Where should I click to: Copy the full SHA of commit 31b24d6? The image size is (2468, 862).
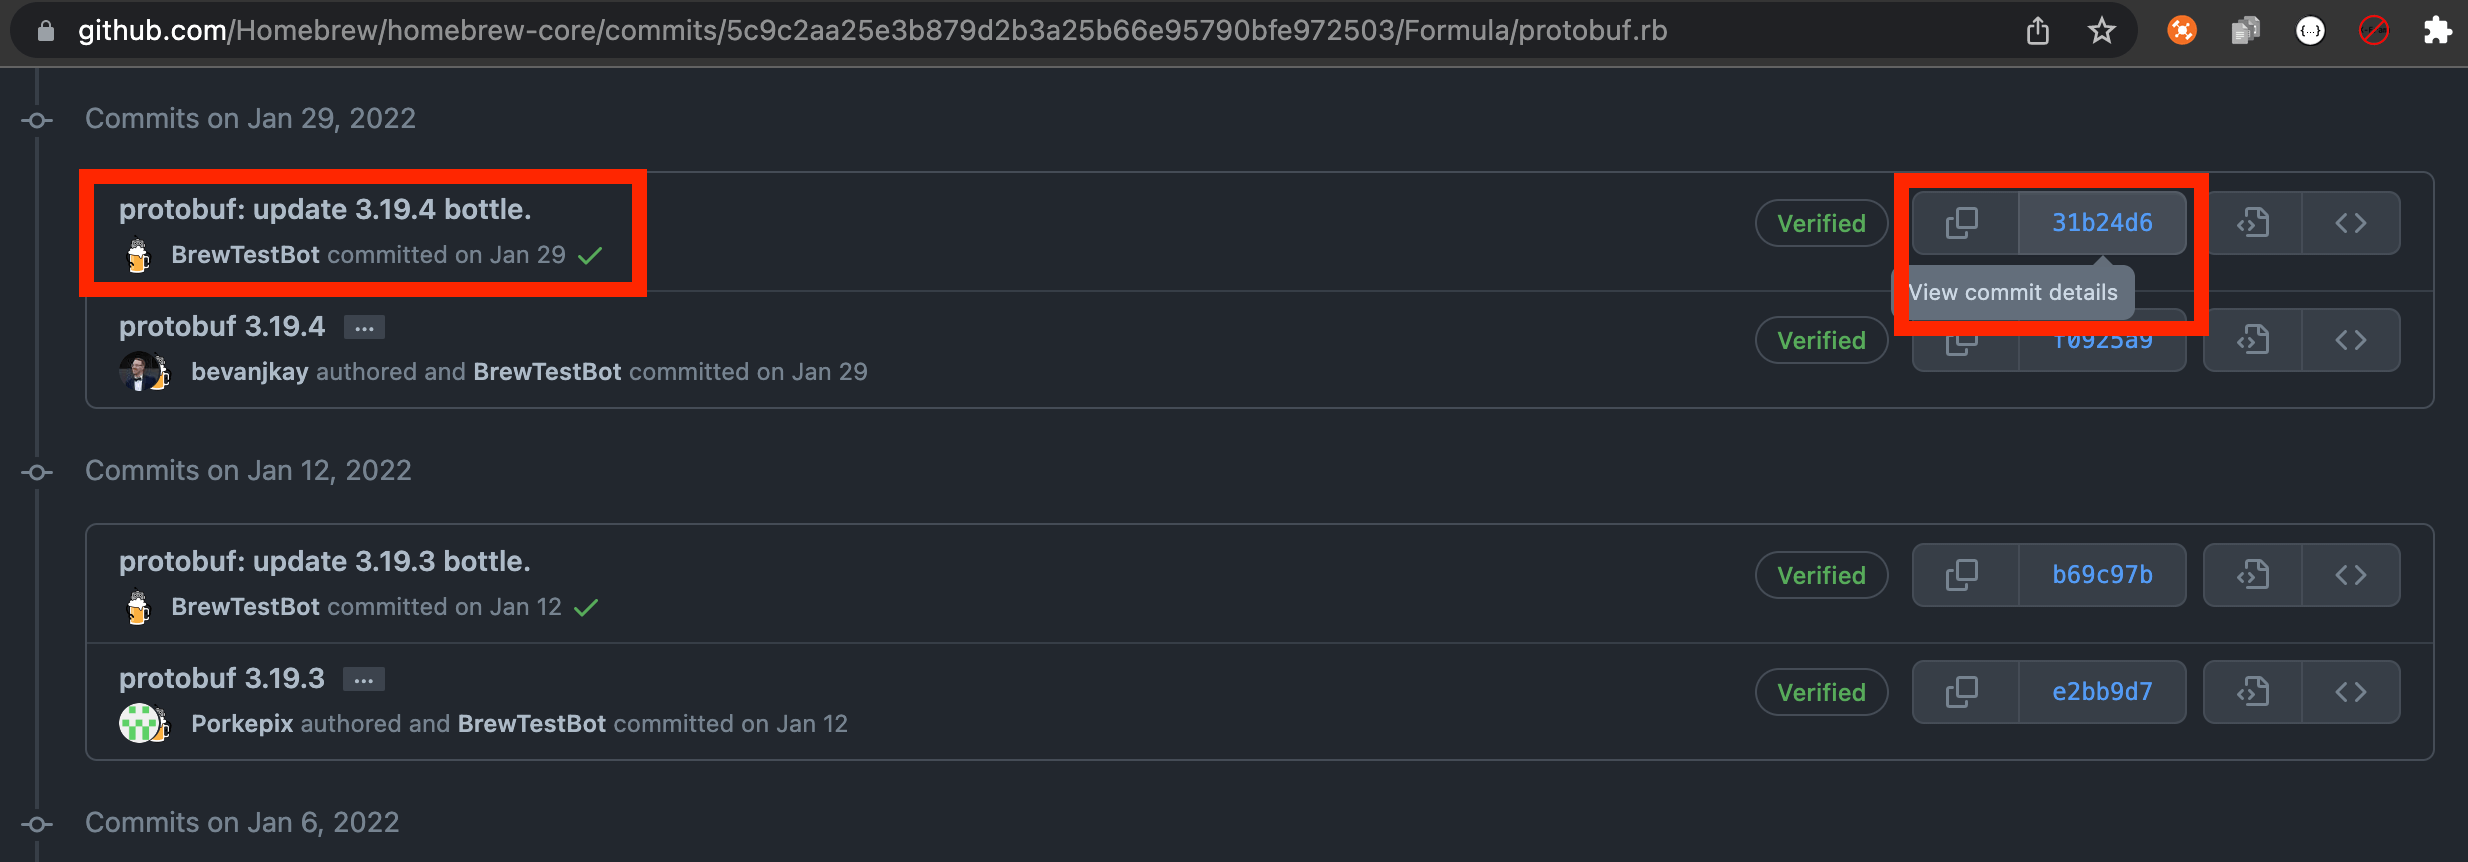1960,222
